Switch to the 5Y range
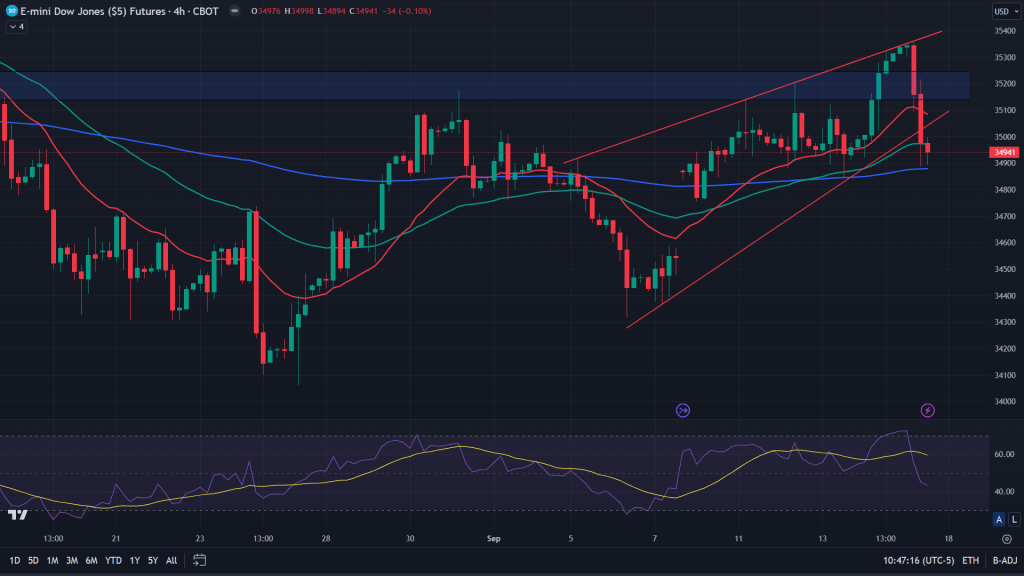The image size is (1024, 576). click(x=153, y=559)
